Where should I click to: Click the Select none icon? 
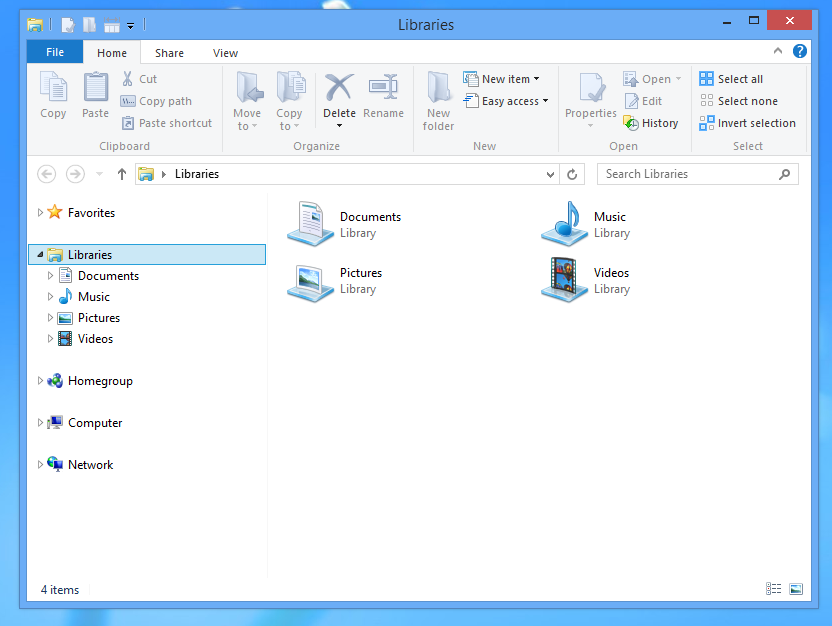click(706, 101)
